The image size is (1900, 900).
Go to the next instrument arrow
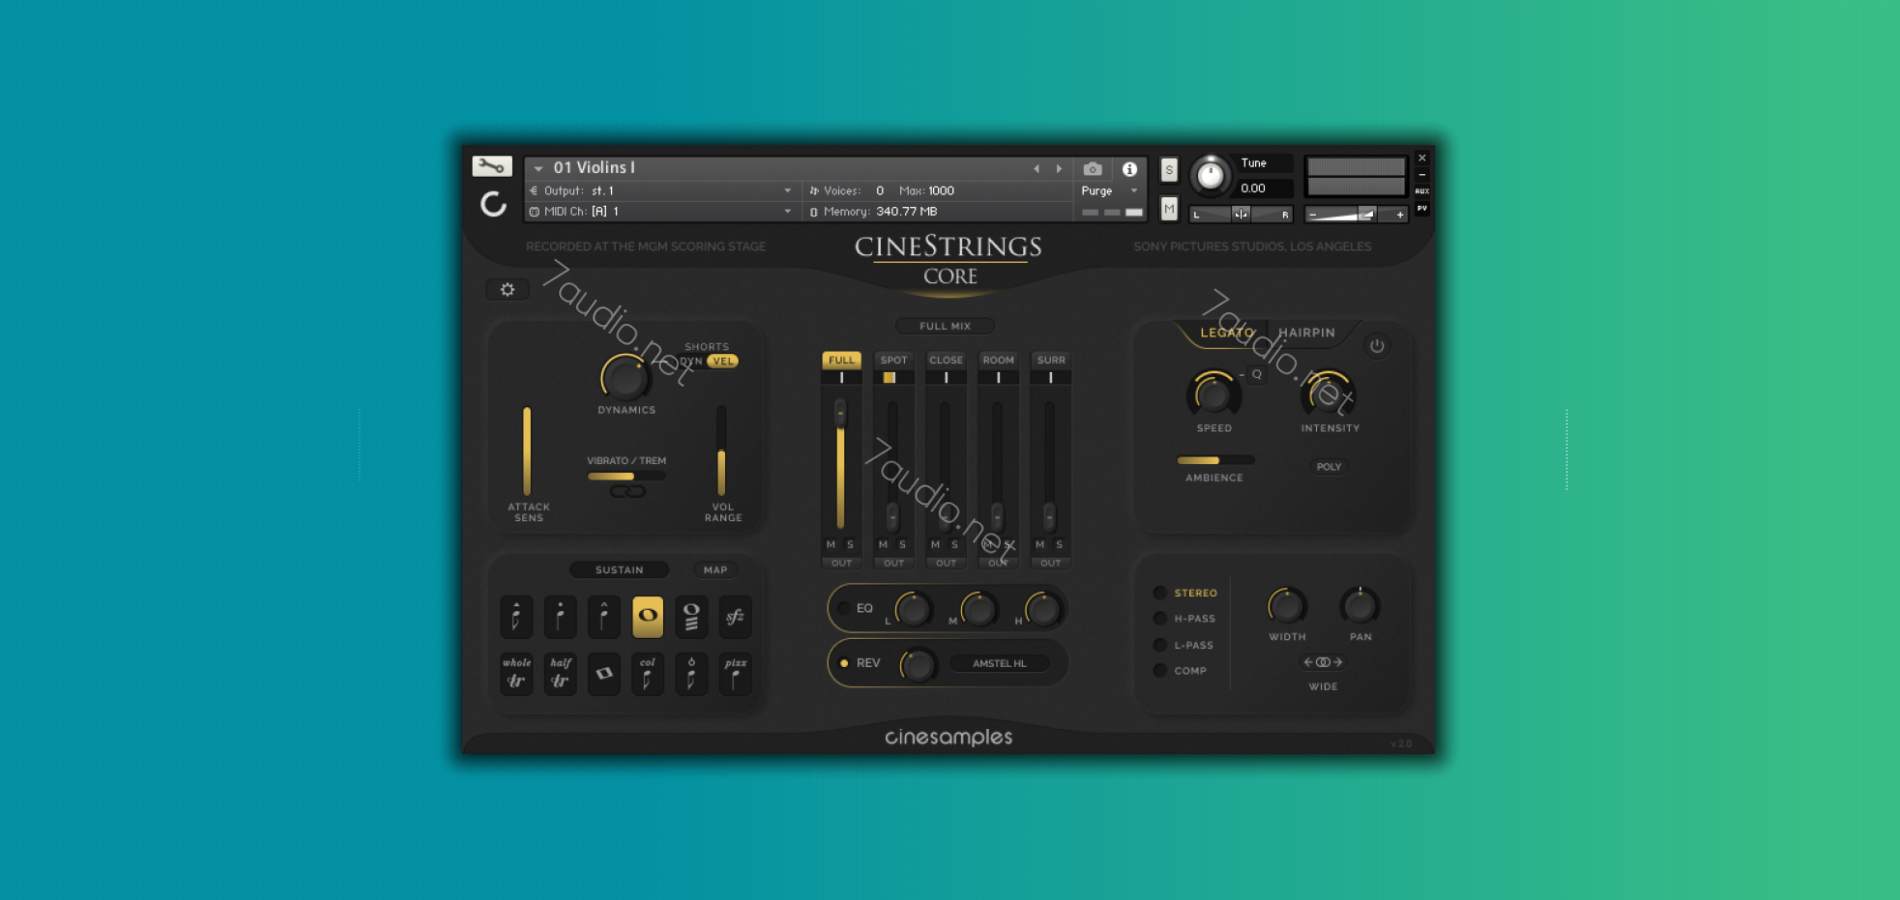[1059, 169]
